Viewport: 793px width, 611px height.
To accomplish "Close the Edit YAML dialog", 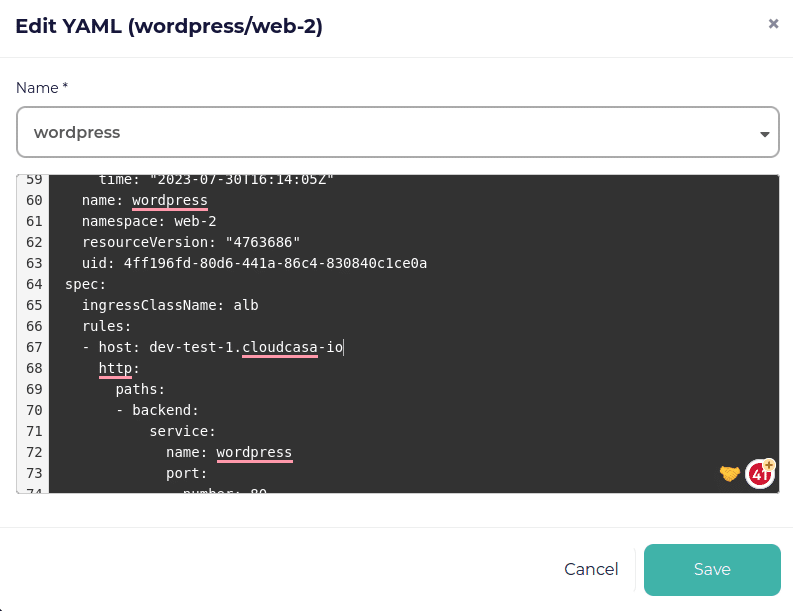I will [x=773, y=24].
